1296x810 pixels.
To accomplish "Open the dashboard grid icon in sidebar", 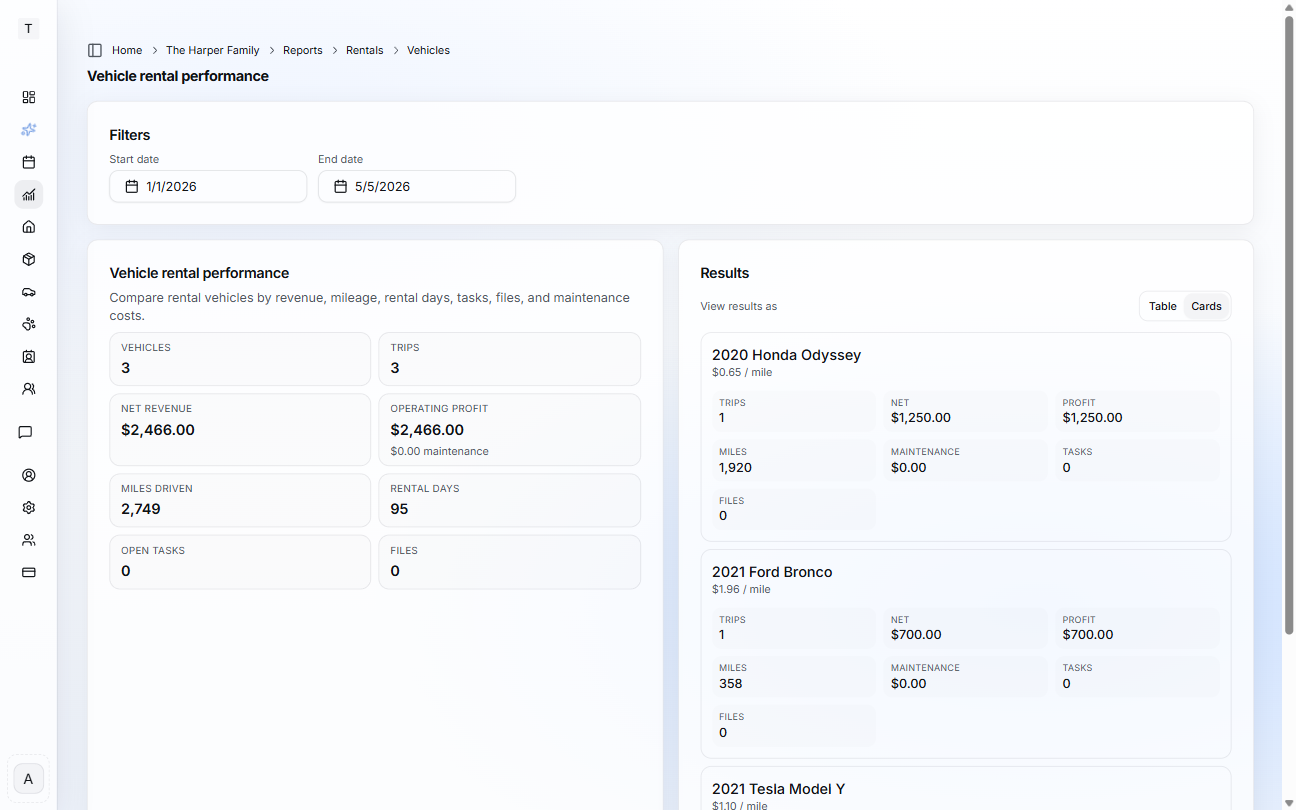I will click(x=29, y=97).
